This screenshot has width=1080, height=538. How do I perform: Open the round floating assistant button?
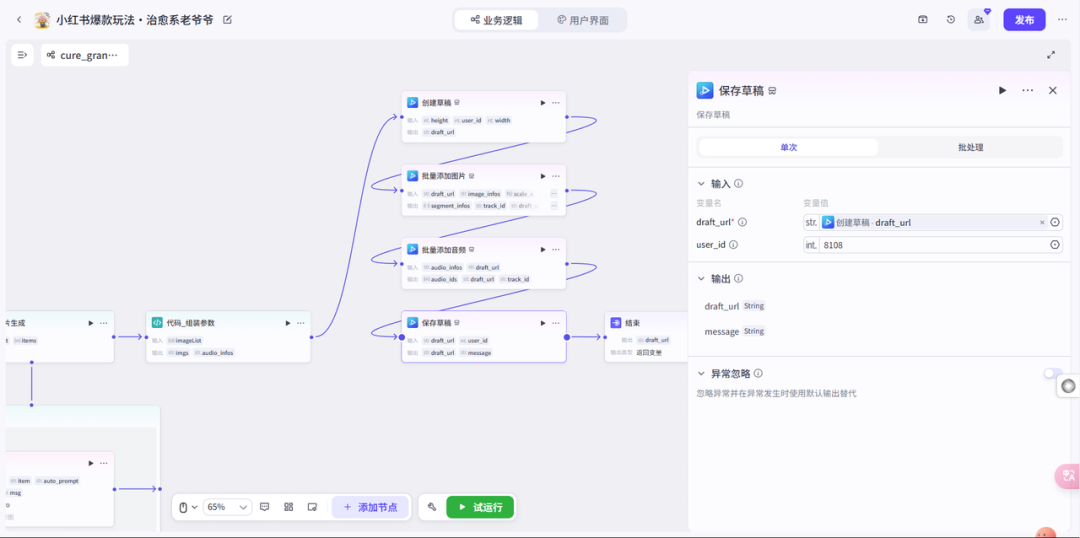[1068, 386]
